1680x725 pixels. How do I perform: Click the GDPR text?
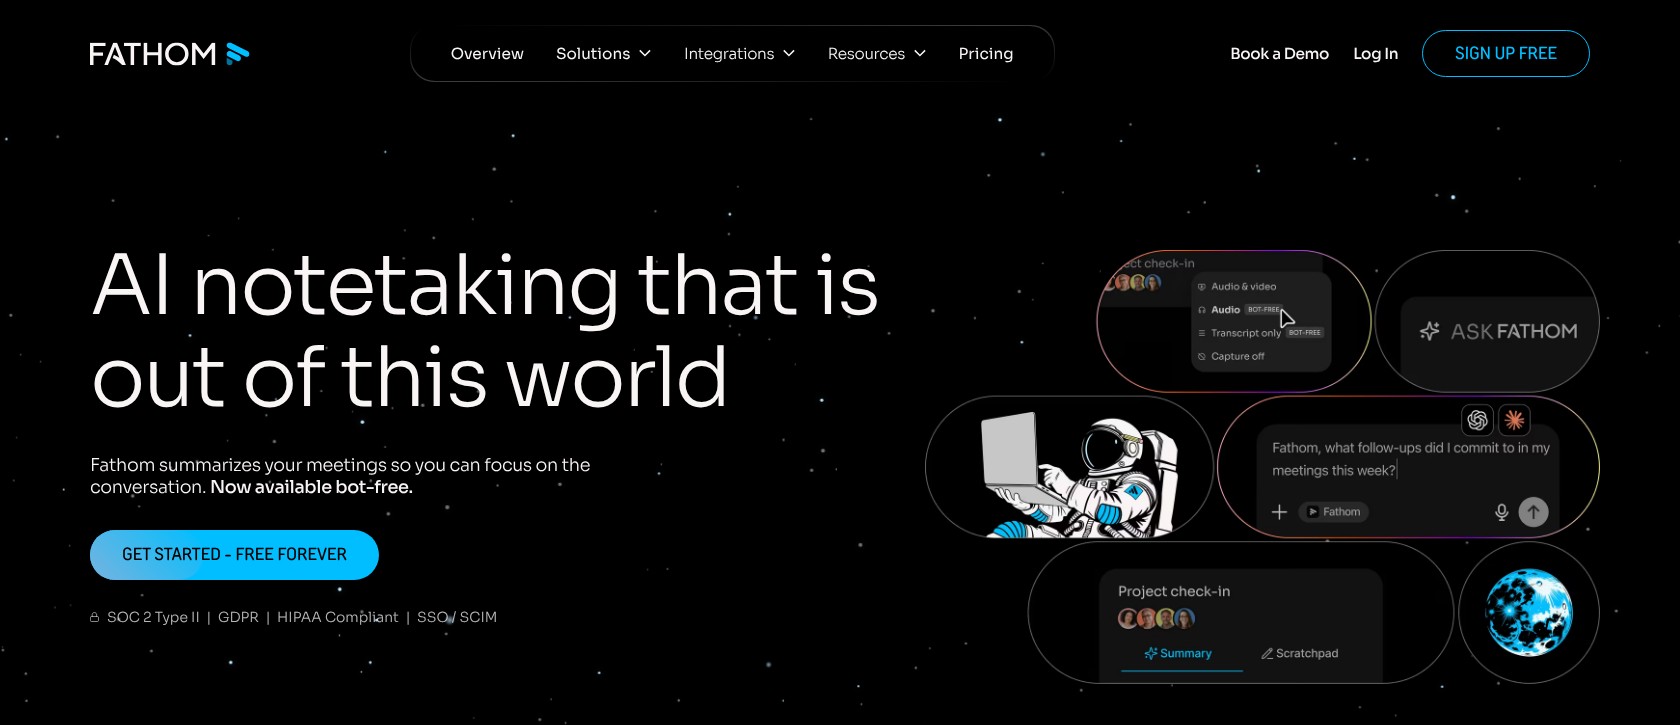pos(238,618)
